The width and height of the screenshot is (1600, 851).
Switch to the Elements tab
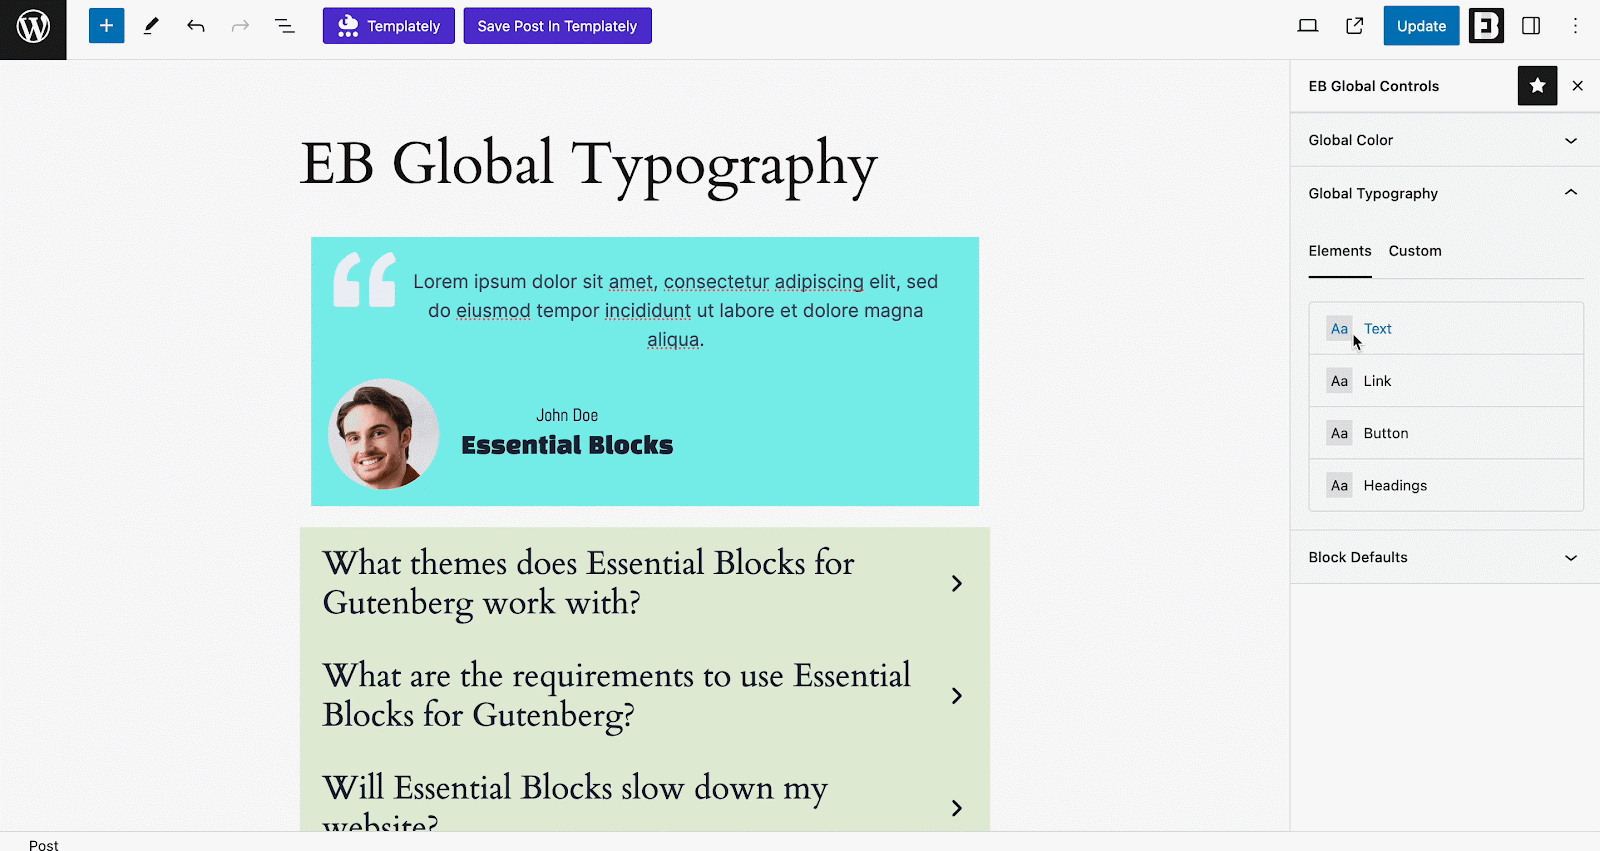click(1340, 251)
